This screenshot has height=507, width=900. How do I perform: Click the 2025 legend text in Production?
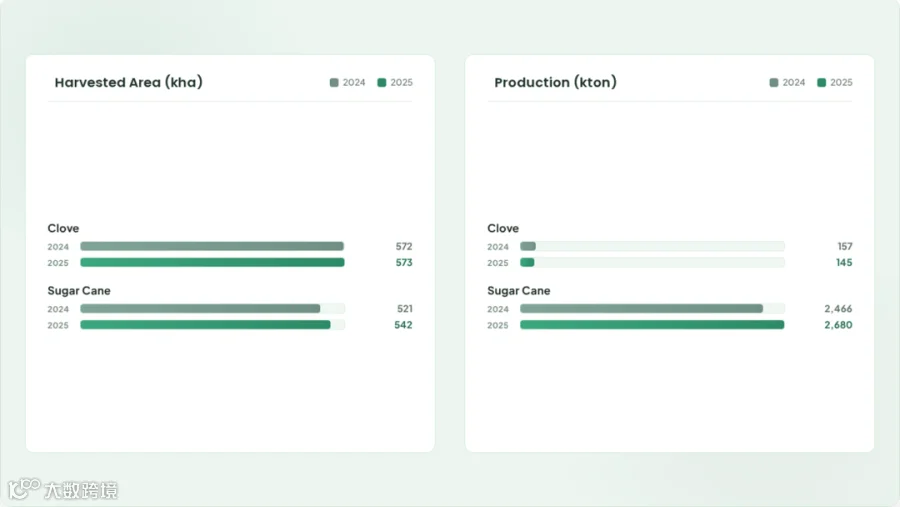841,83
